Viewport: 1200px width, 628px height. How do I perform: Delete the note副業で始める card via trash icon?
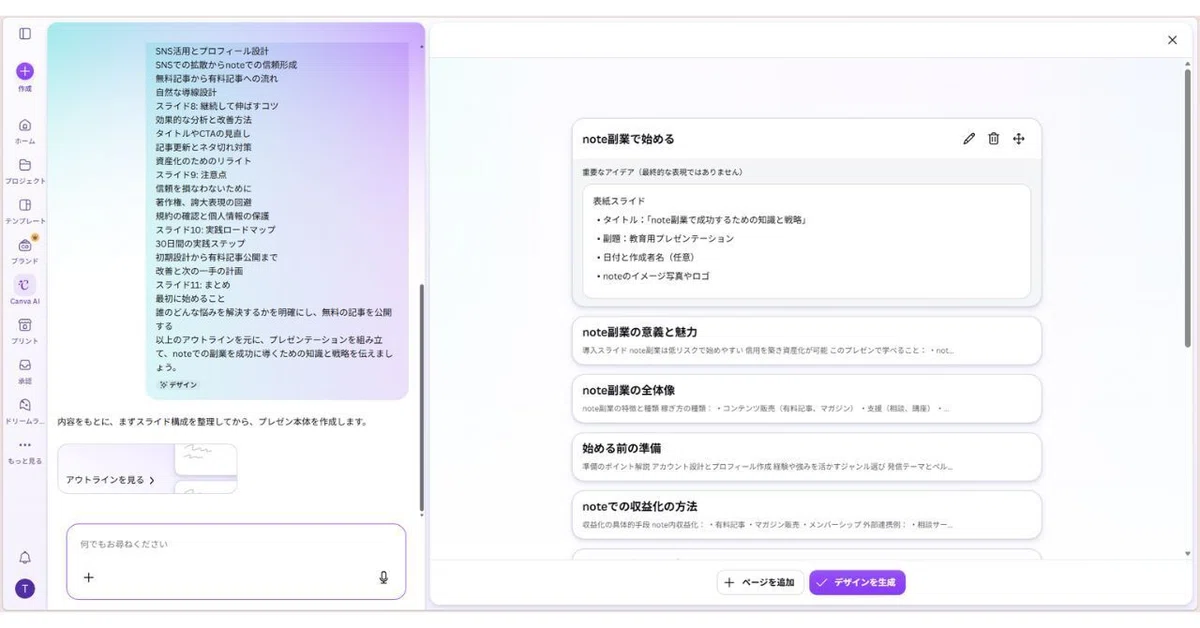click(993, 139)
